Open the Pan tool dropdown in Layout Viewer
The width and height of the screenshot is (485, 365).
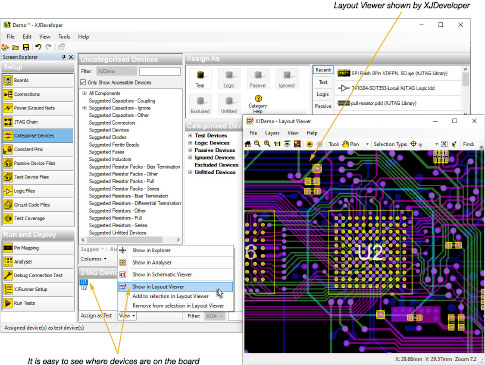point(367,144)
